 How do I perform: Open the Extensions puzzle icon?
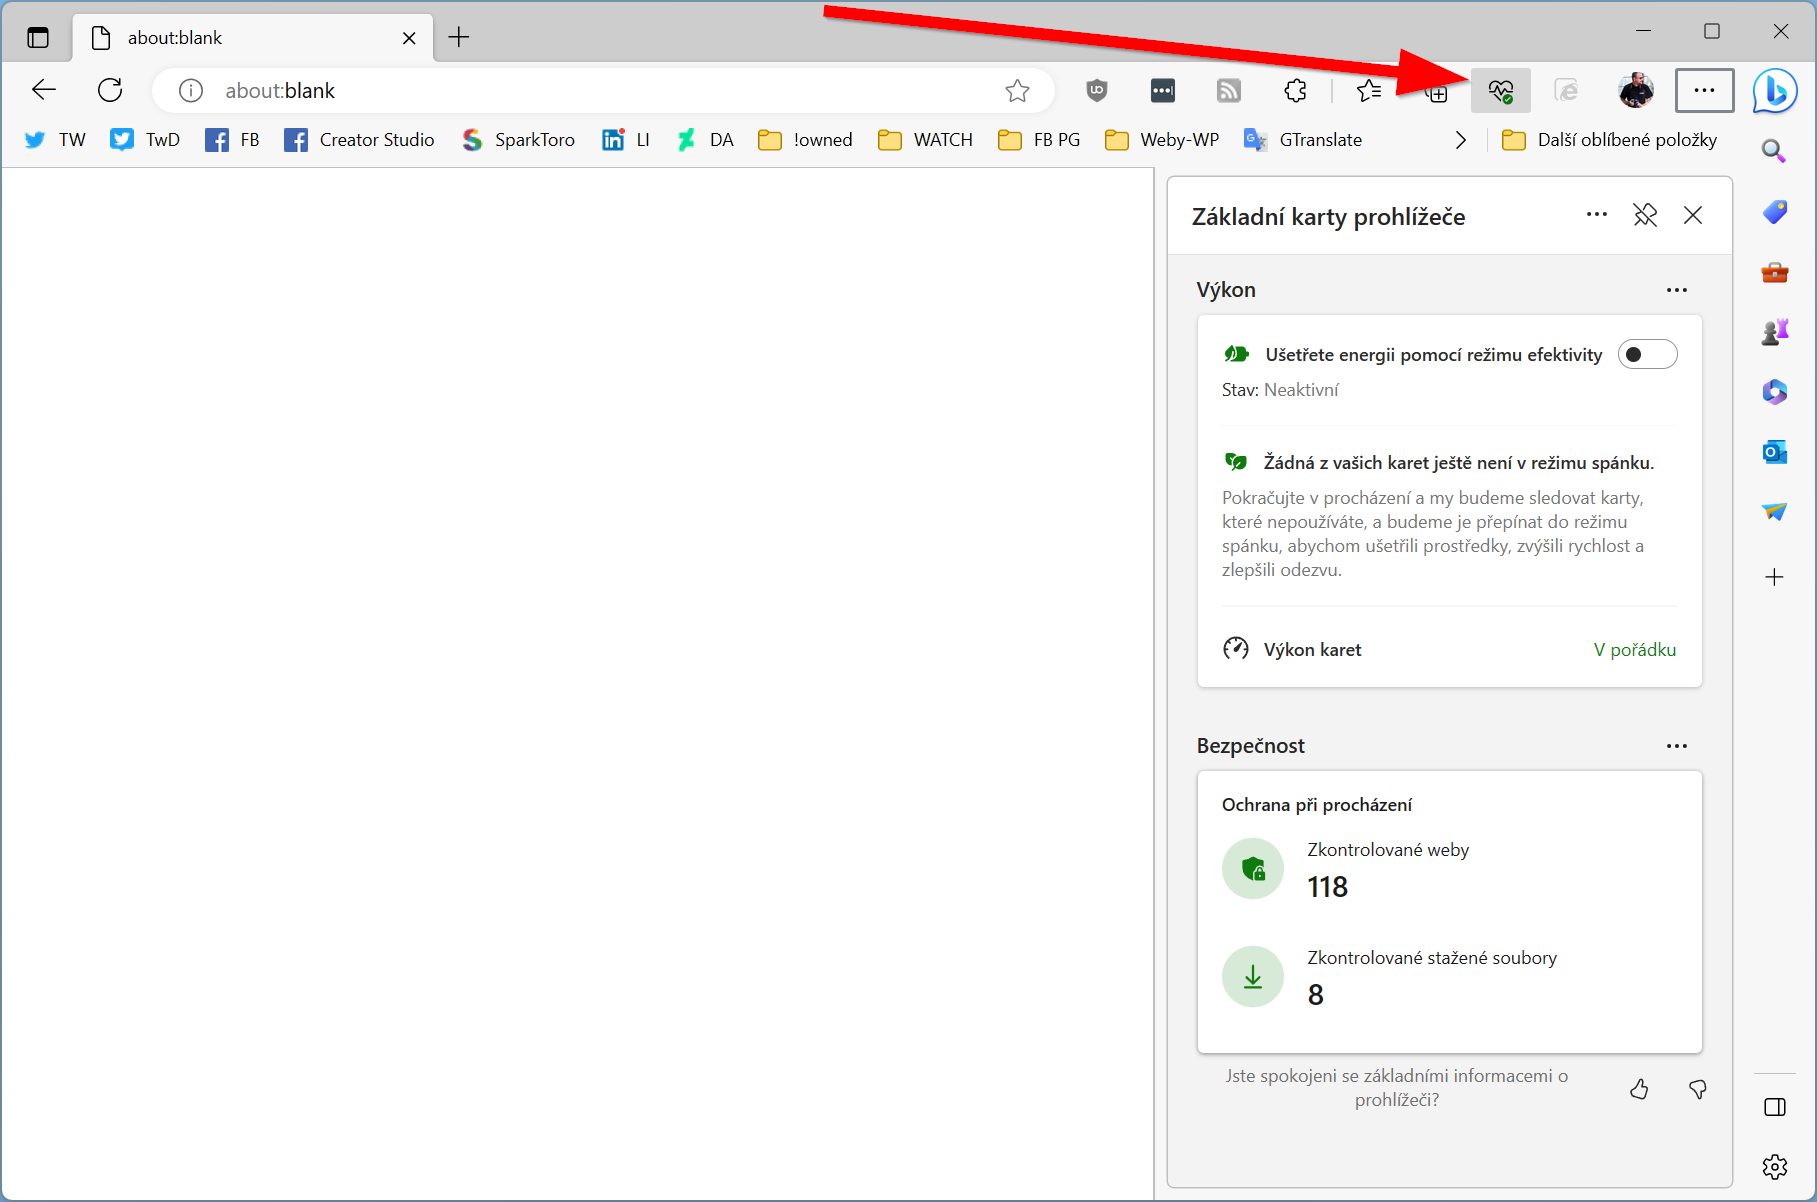1295,91
